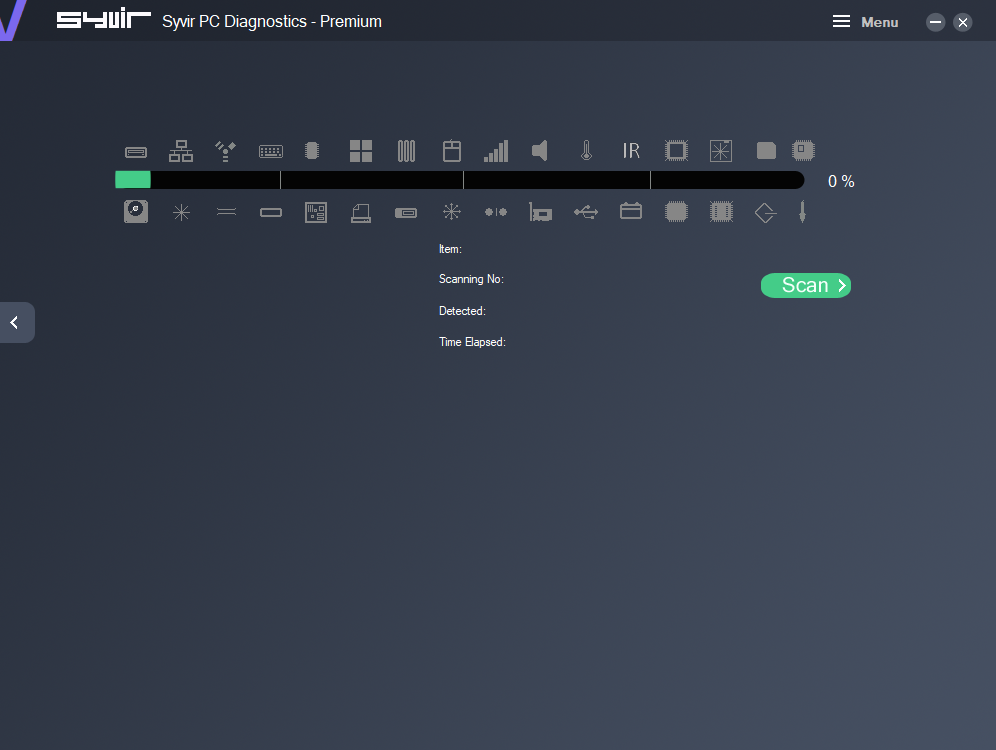The height and width of the screenshot is (750, 996).
Task: Click the scan progress bar
Action: pos(459,180)
